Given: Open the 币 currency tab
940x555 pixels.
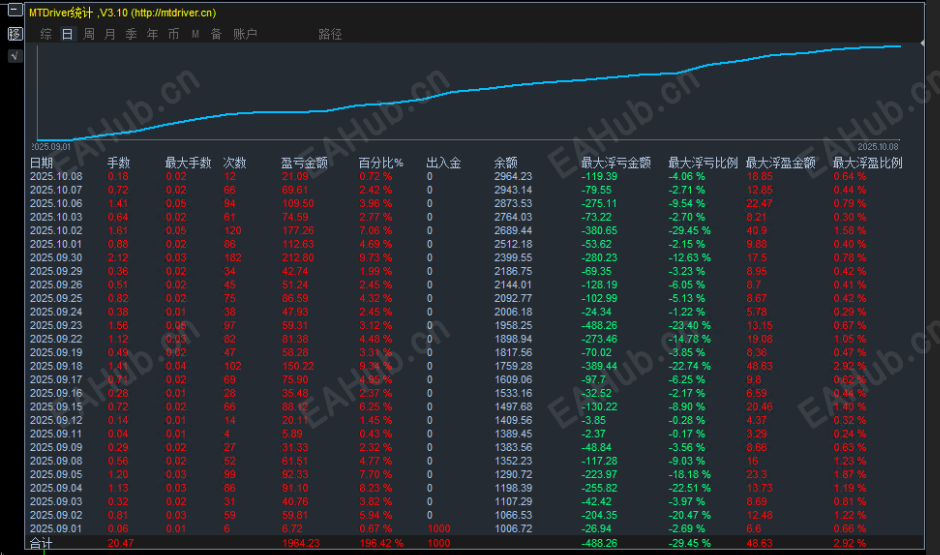Looking at the screenshot, I should coord(173,34).
